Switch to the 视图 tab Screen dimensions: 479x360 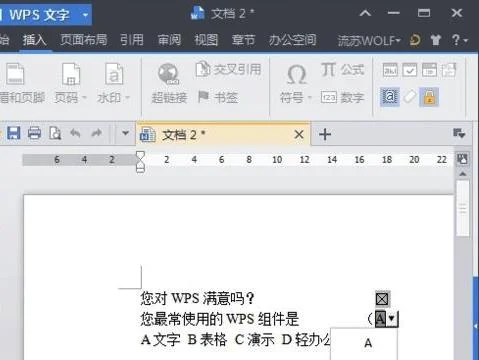coord(206,40)
